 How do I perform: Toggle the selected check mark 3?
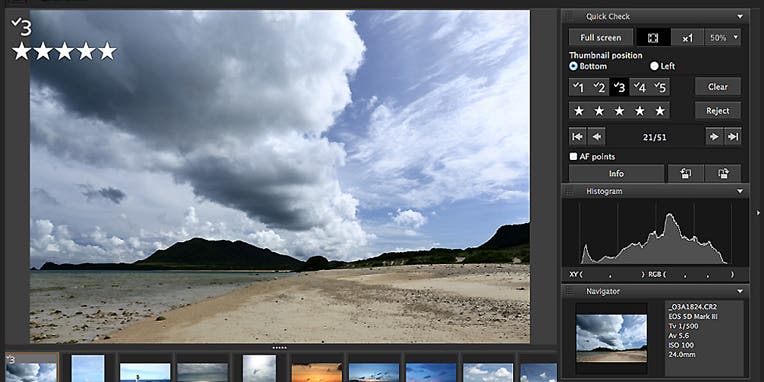[619, 87]
